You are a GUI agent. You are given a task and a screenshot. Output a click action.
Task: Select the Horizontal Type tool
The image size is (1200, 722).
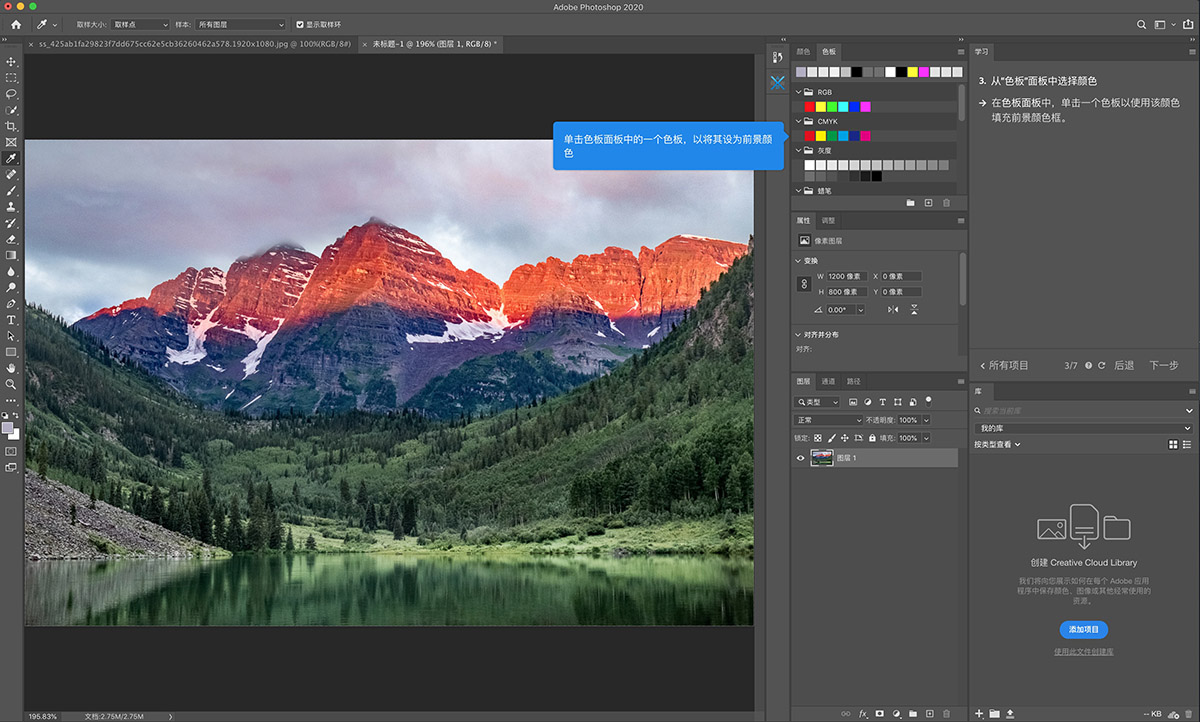[x=11, y=320]
